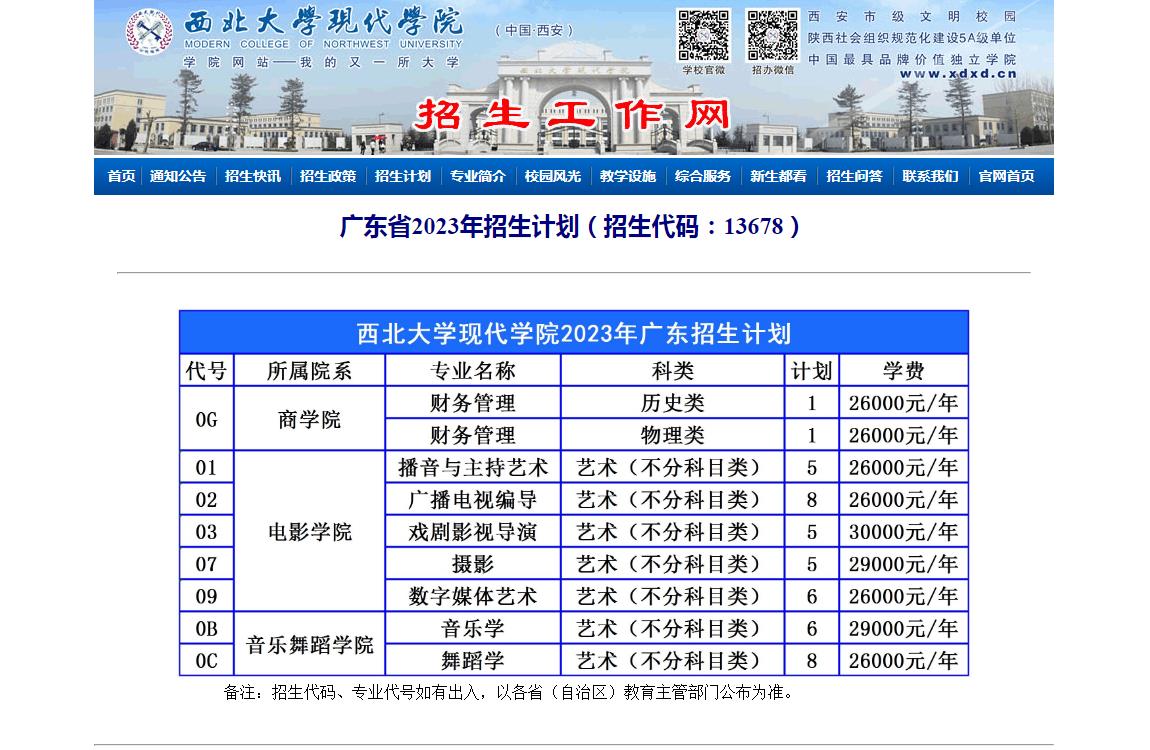Click the 29000元/年 fee in 摄影 row
The height and width of the screenshot is (750, 1150).
(x=904, y=564)
